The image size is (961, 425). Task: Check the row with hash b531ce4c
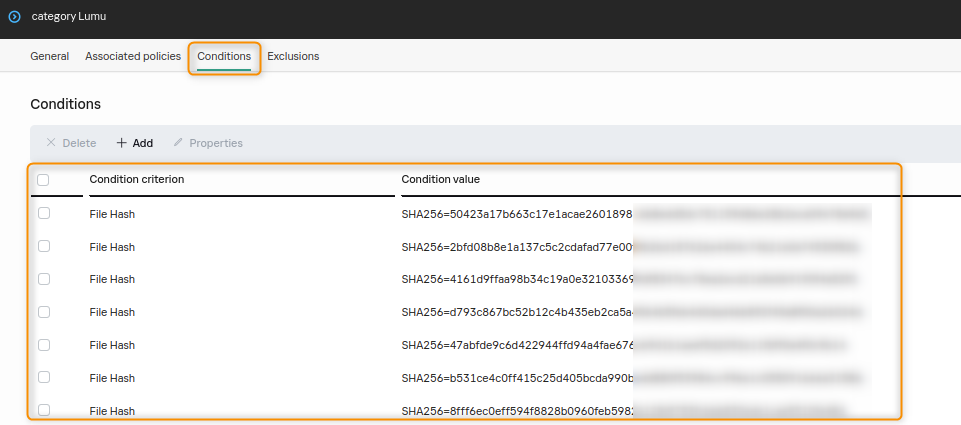[43, 377]
